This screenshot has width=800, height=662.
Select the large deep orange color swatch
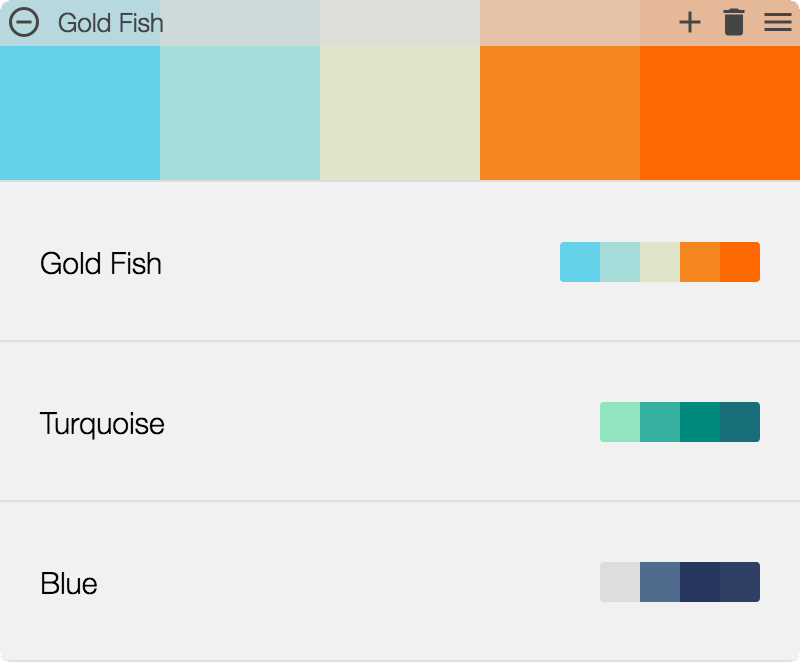[x=720, y=112]
